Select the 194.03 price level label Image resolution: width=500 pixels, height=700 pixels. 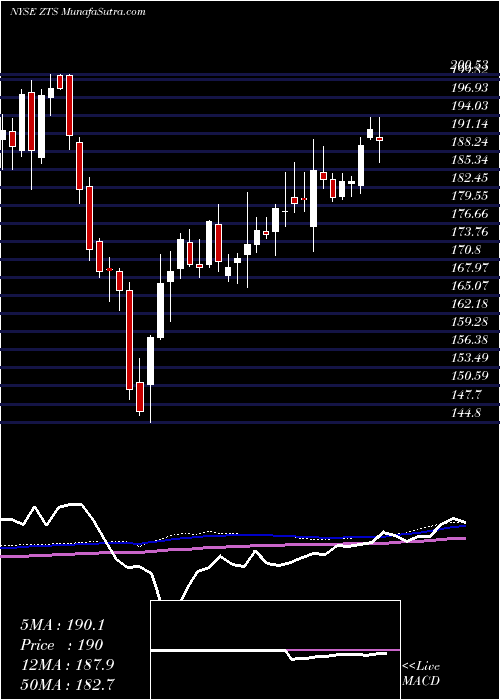pos(469,106)
